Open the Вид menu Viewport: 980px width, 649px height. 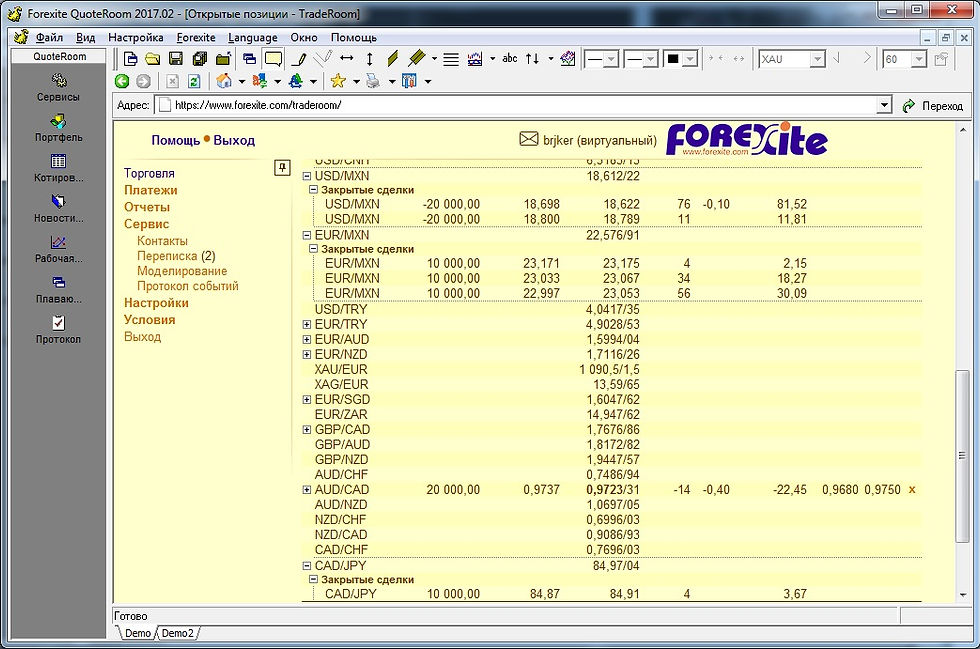[x=86, y=38]
